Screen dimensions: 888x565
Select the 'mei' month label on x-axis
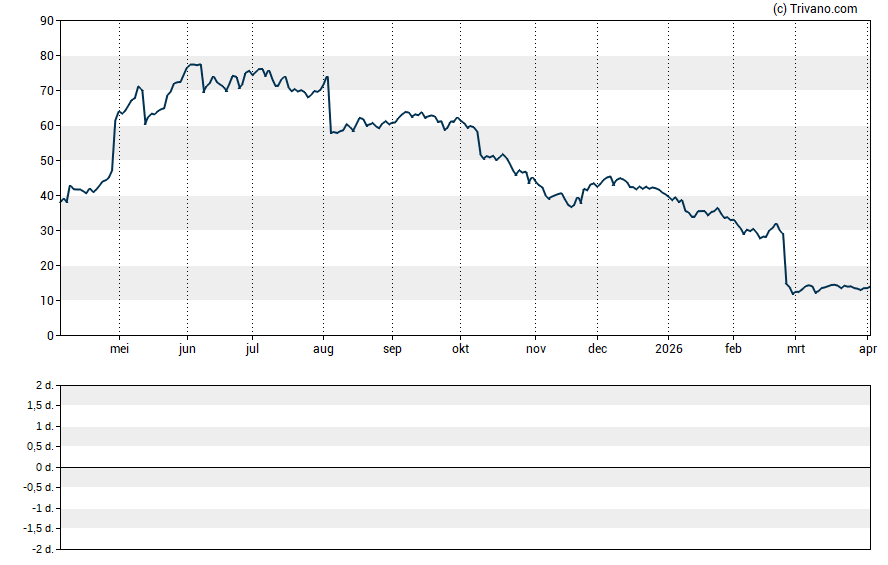pyautogui.click(x=119, y=349)
